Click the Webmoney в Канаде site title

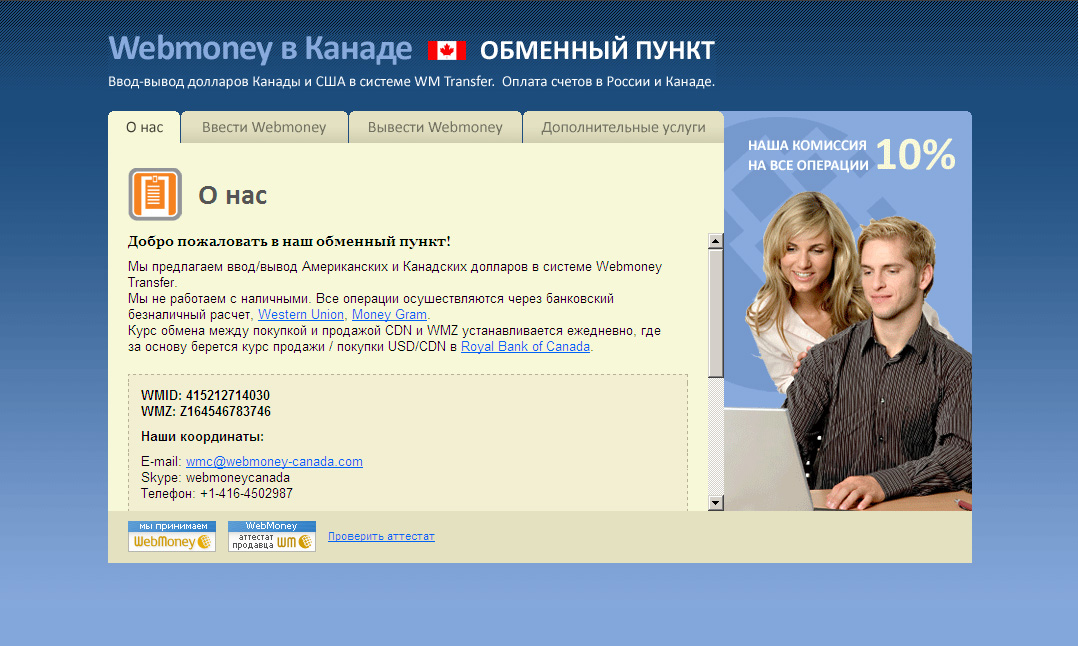click(x=262, y=47)
